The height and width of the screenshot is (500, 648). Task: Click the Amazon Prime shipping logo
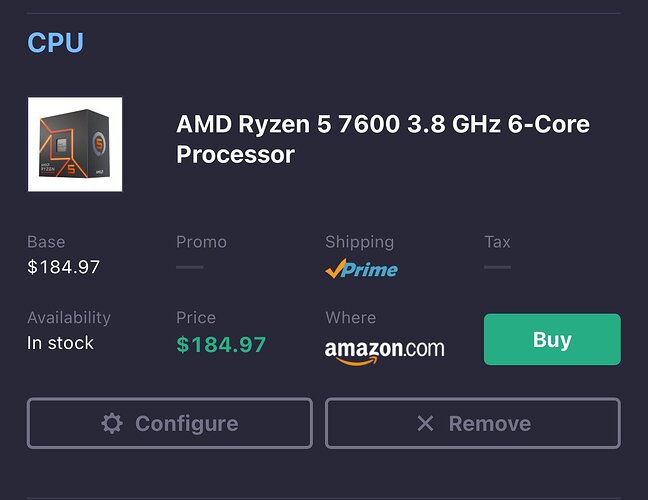pos(361,268)
